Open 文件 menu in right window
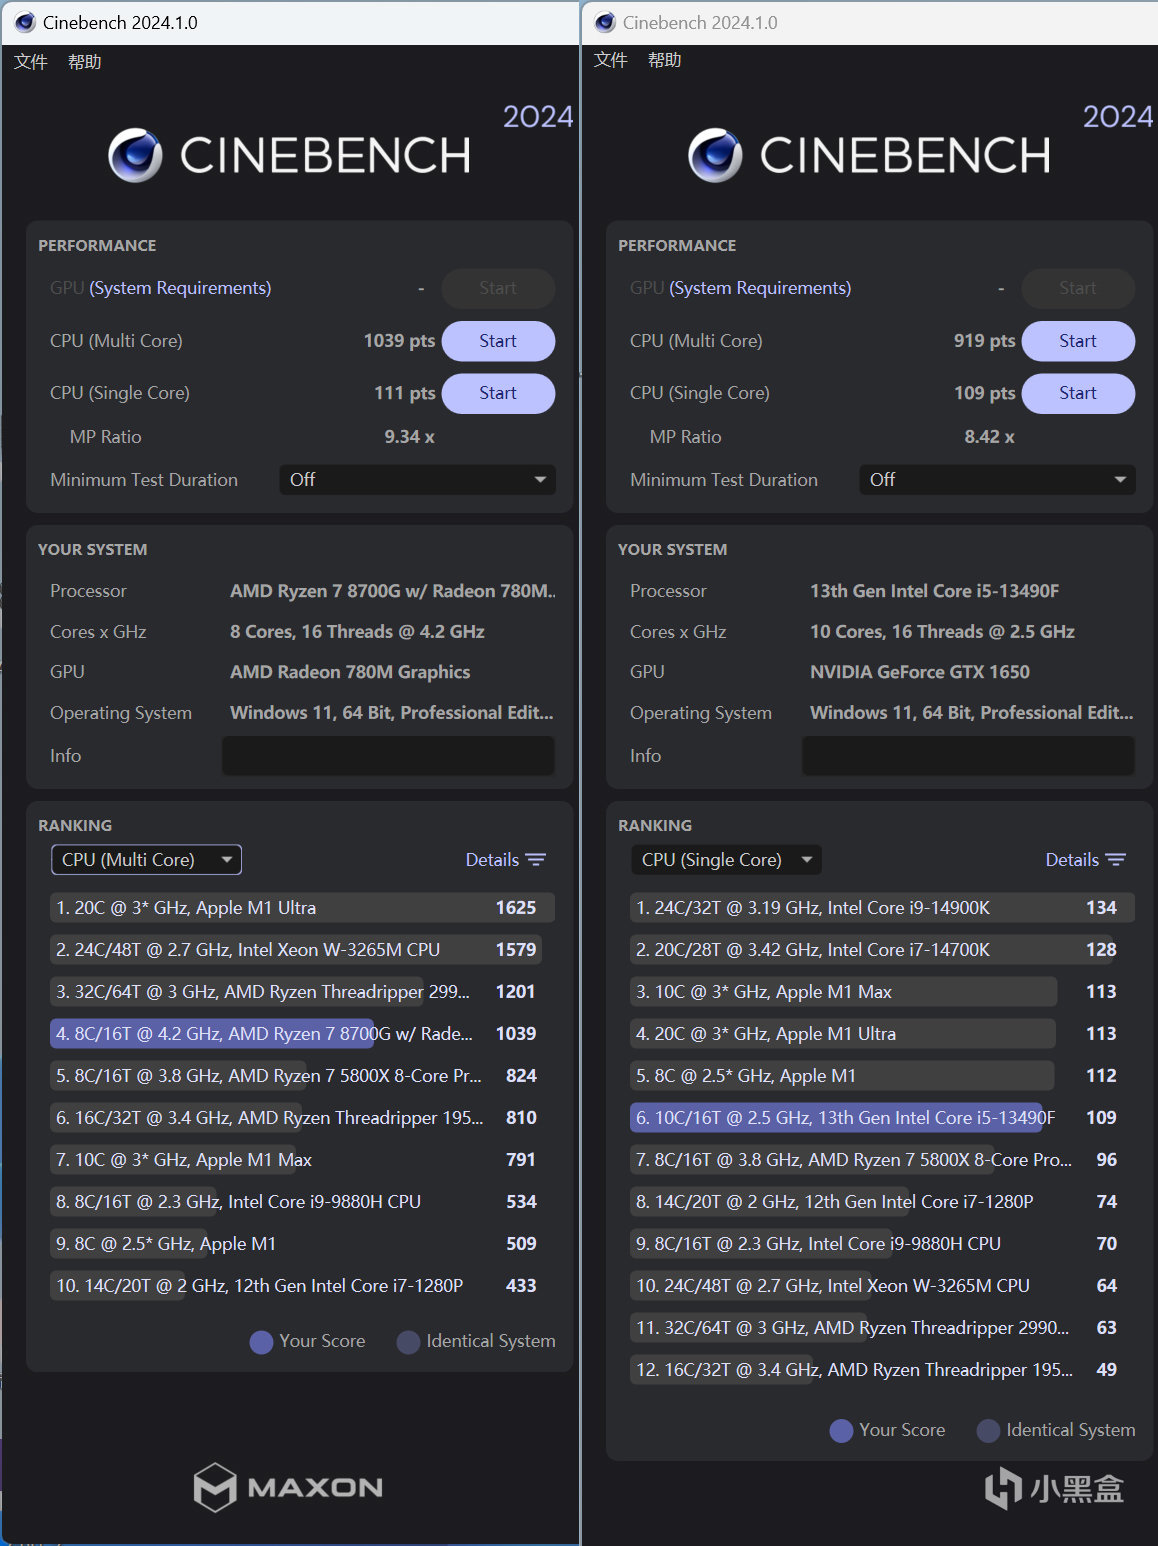The width and height of the screenshot is (1158, 1546). pos(611,60)
